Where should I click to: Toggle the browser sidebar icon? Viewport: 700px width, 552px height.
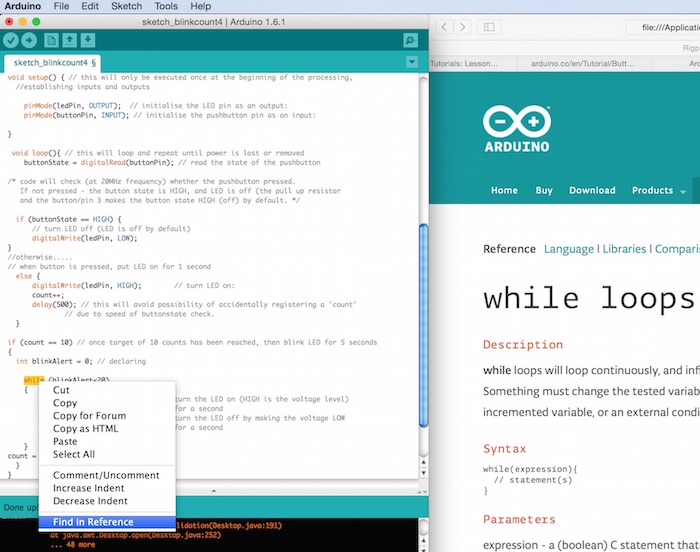pos(489,27)
